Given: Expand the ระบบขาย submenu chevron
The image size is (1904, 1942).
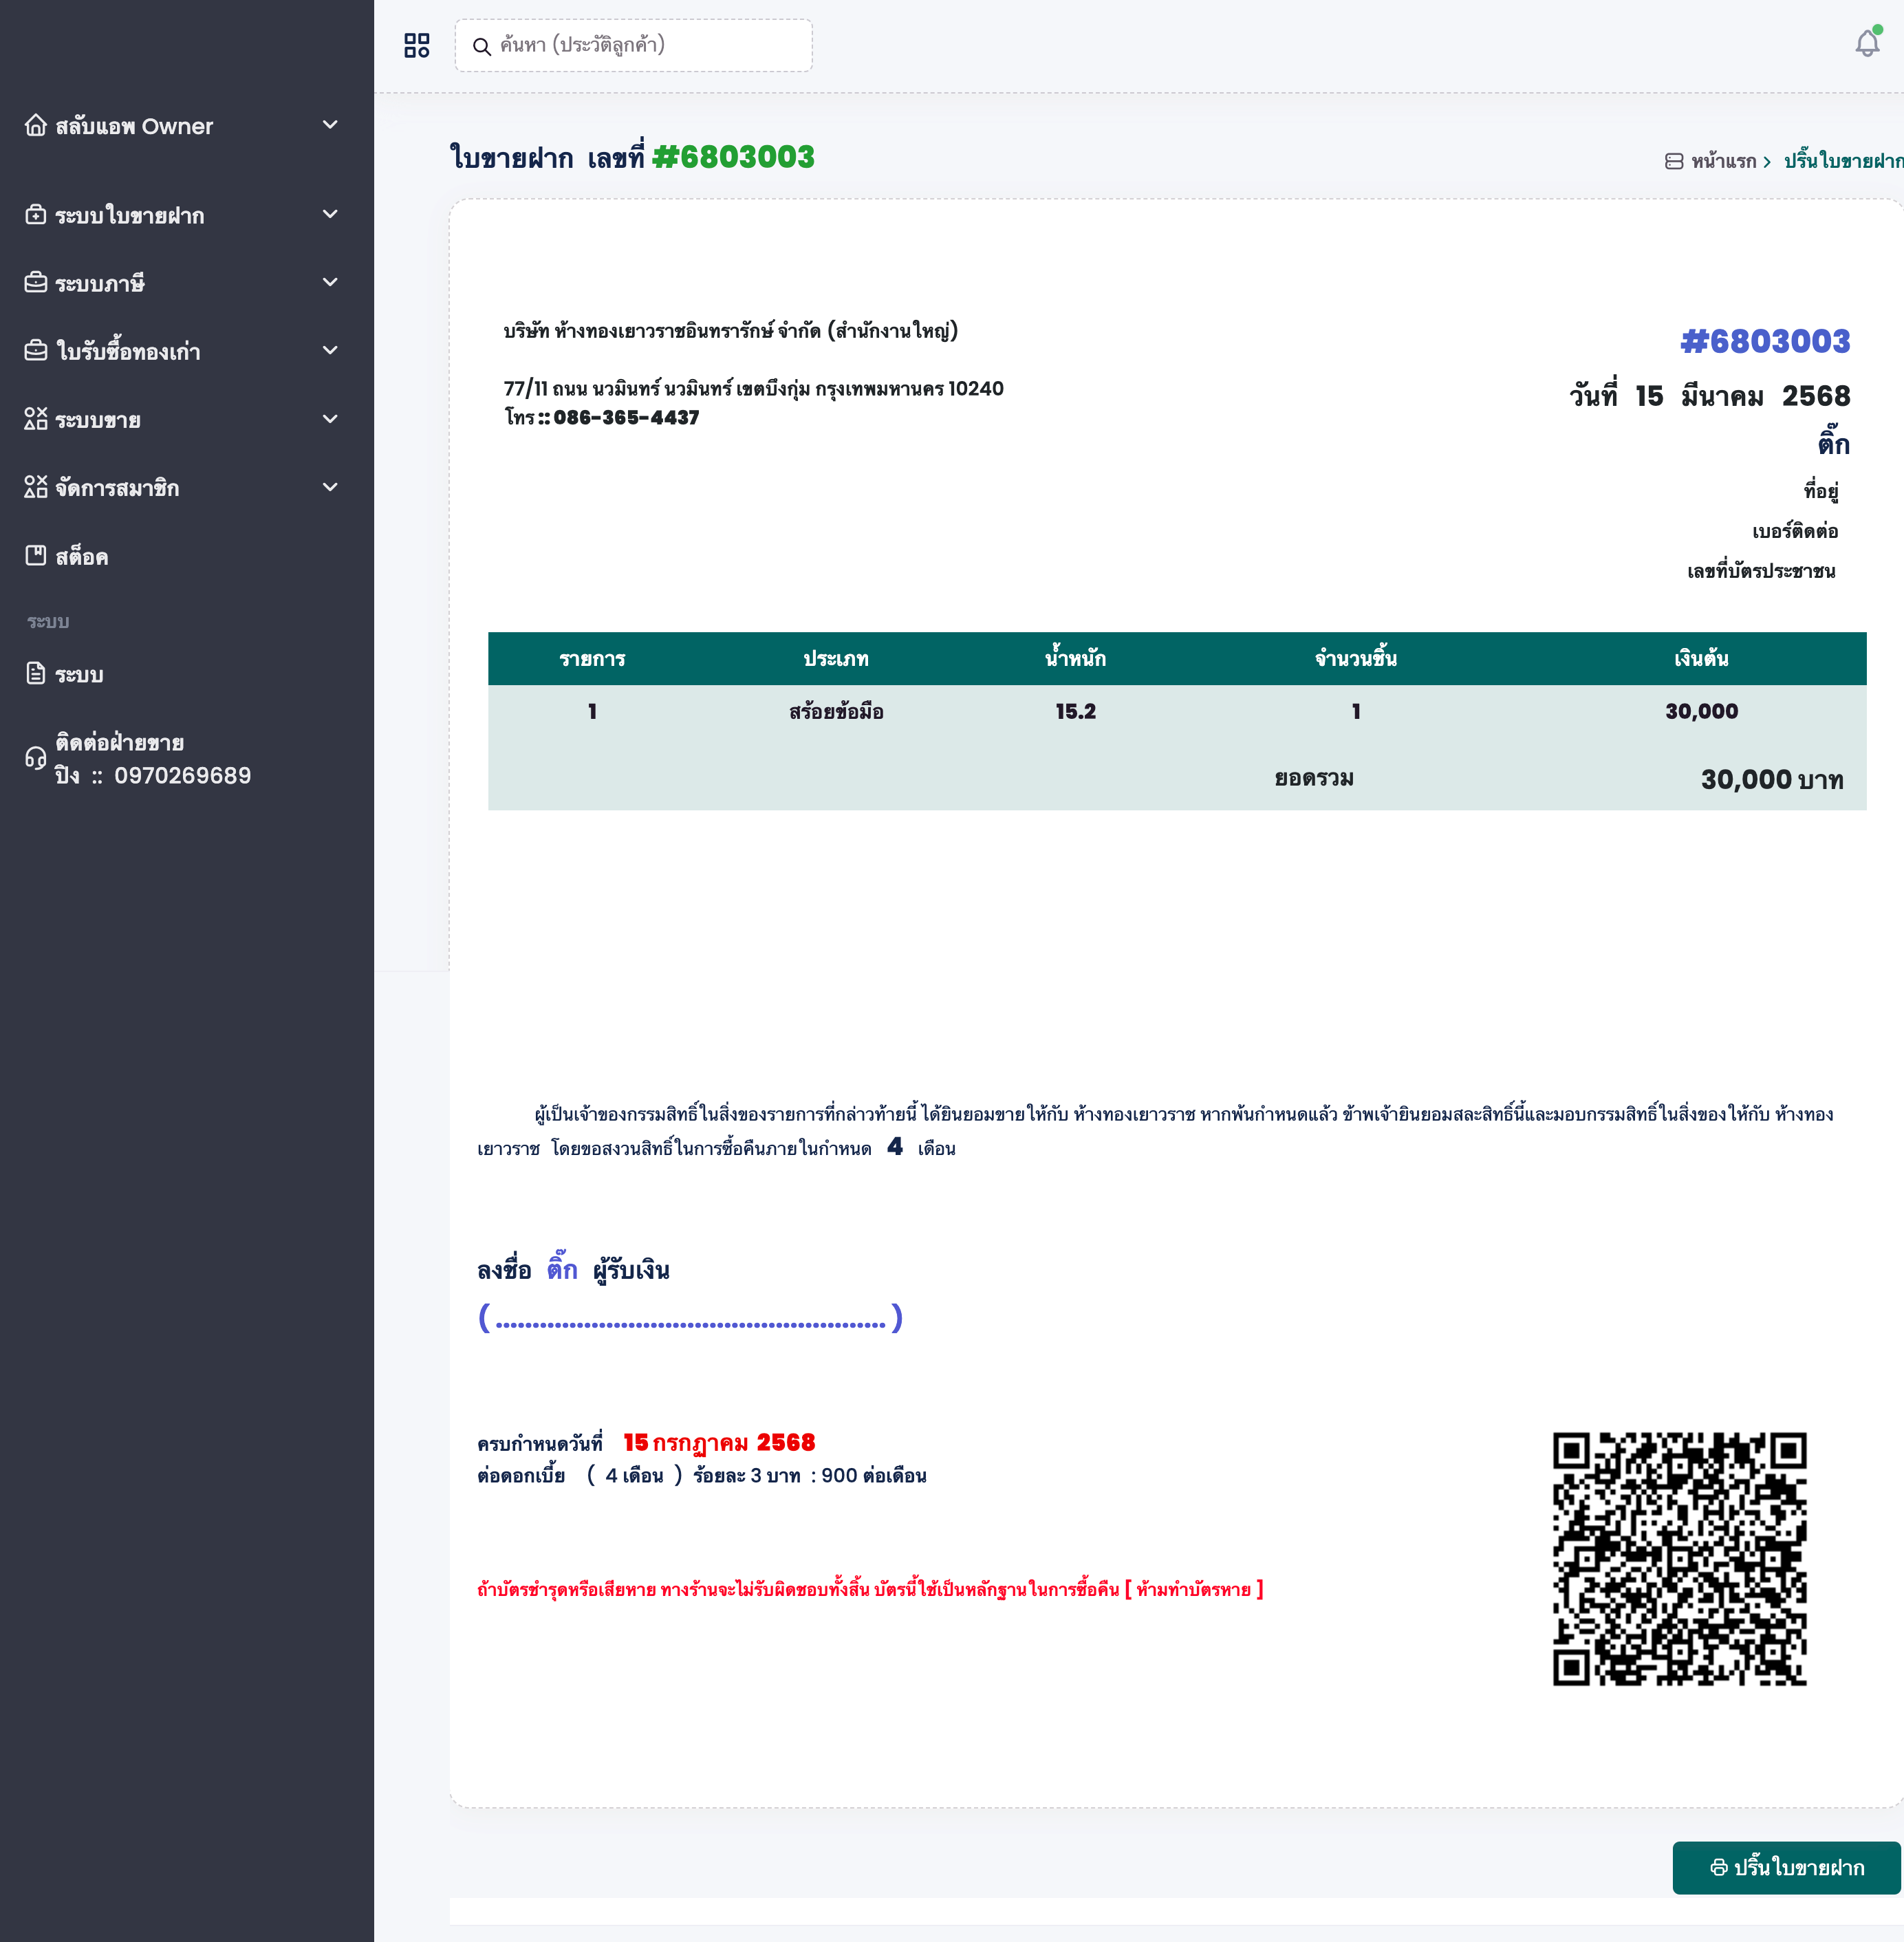Looking at the screenshot, I should (x=330, y=419).
